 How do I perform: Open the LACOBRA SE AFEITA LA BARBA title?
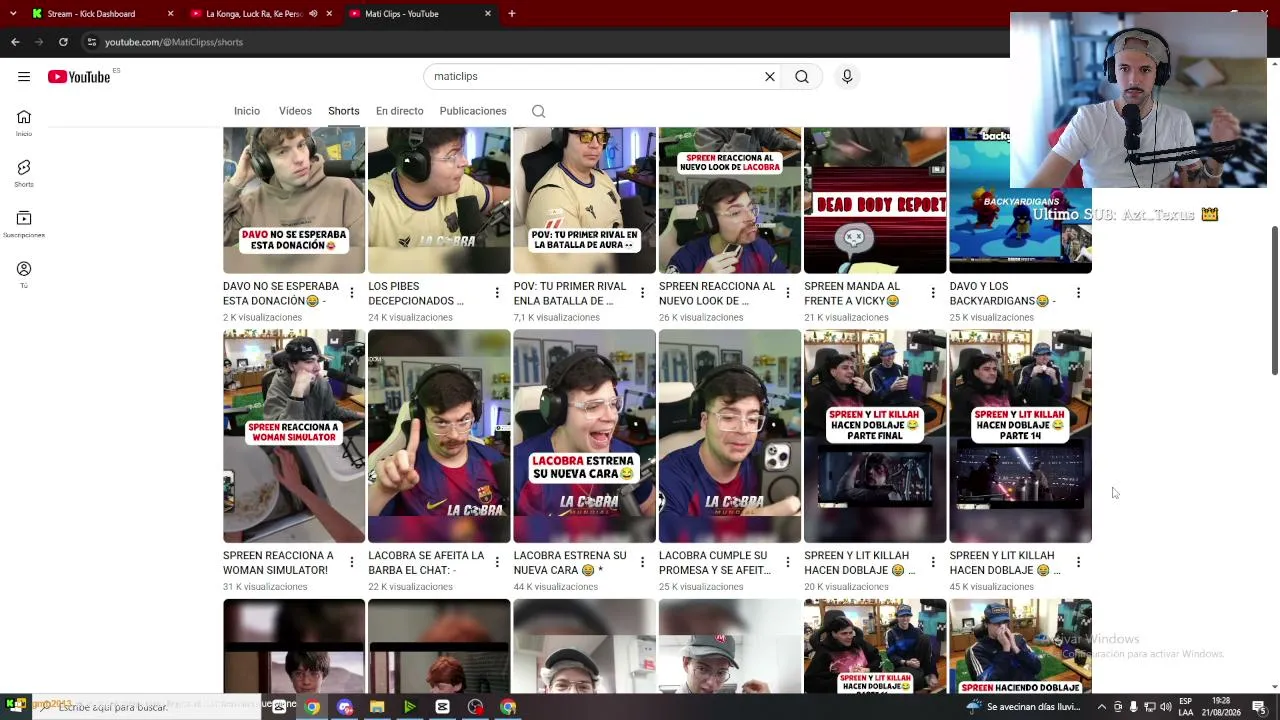(x=426, y=563)
